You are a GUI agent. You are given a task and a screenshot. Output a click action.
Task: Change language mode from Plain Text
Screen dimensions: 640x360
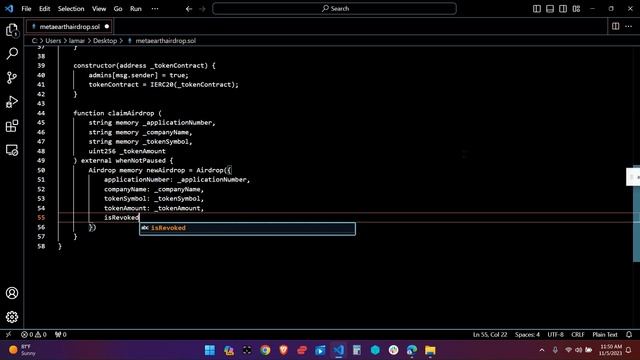point(605,335)
